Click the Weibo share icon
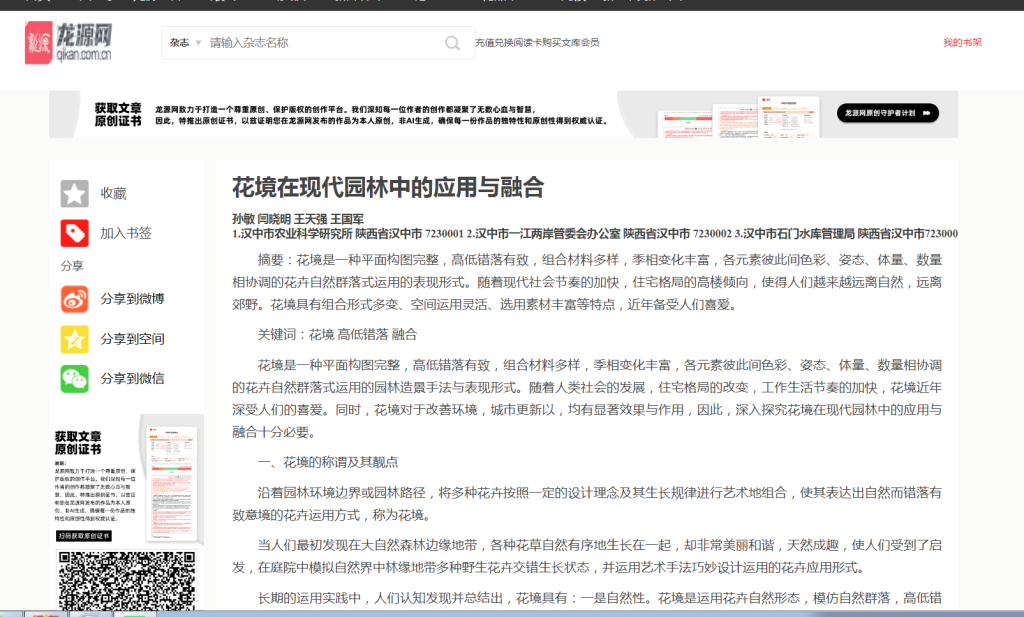The image size is (1024, 617). click(x=74, y=299)
